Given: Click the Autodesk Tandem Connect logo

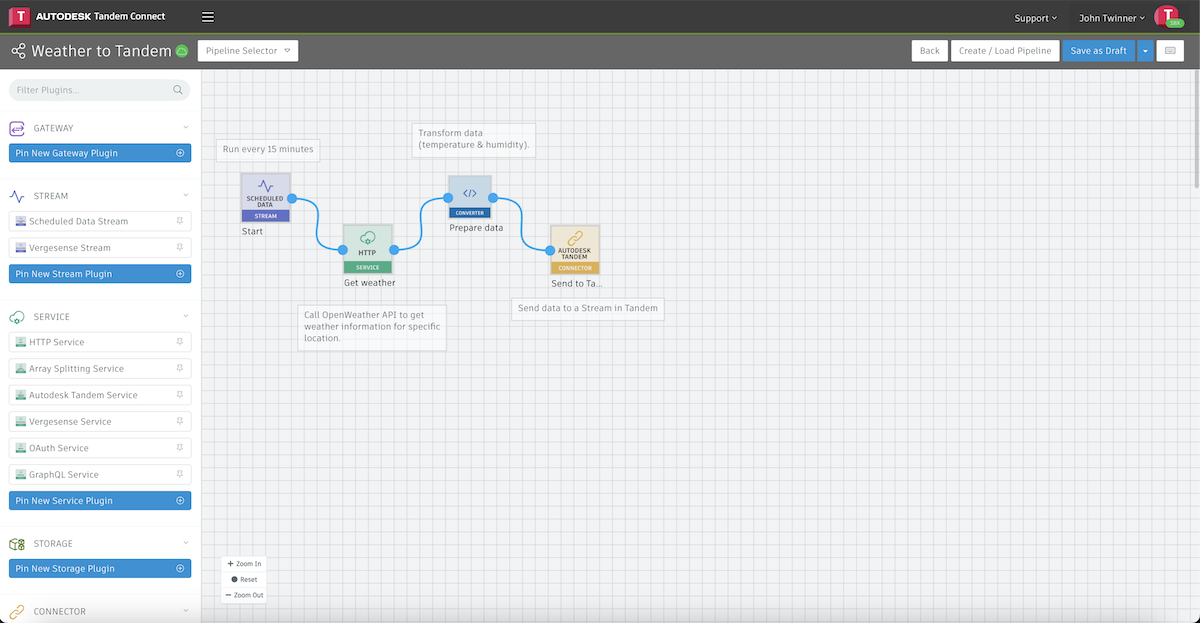Looking at the screenshot, I should point(87,17).
